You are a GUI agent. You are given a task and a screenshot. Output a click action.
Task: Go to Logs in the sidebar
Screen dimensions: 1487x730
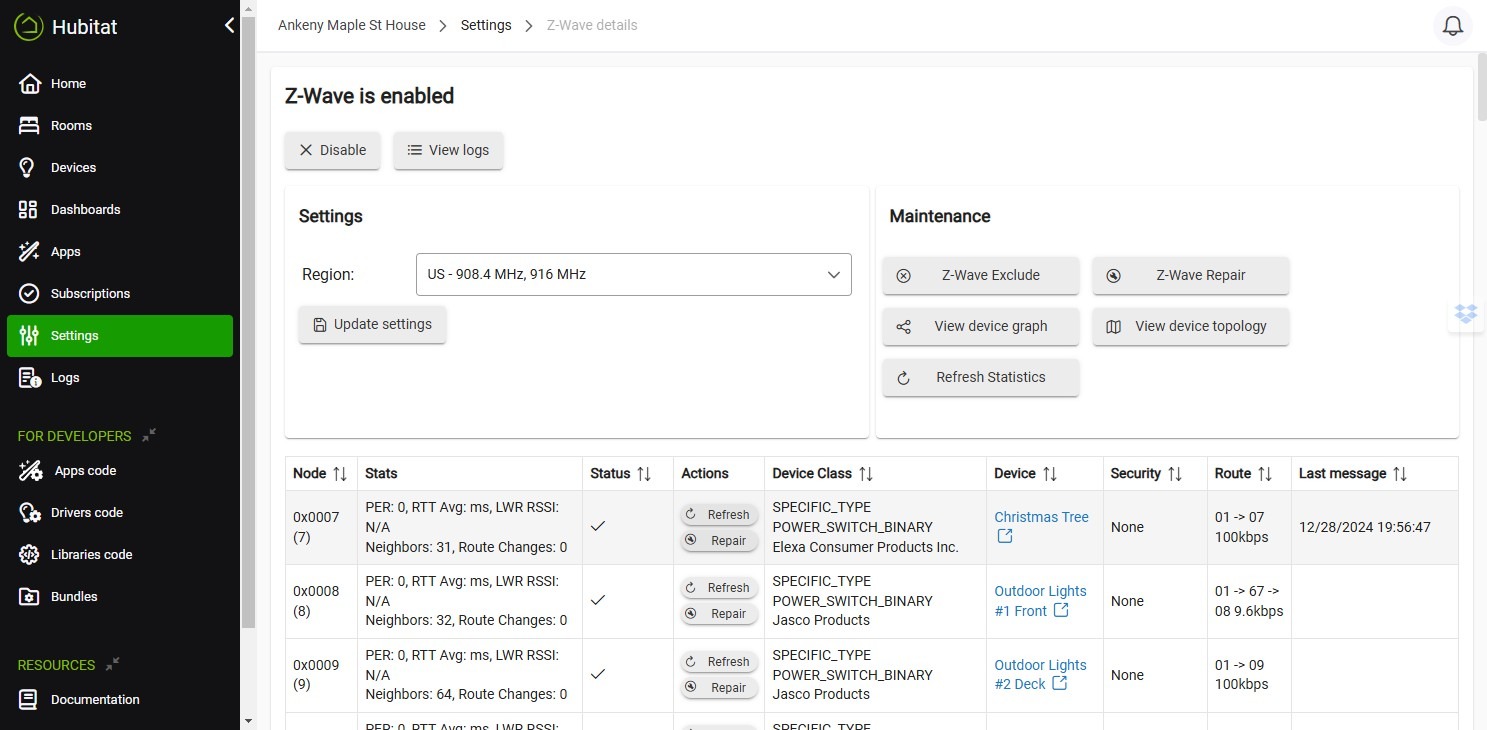click(65, 377)
